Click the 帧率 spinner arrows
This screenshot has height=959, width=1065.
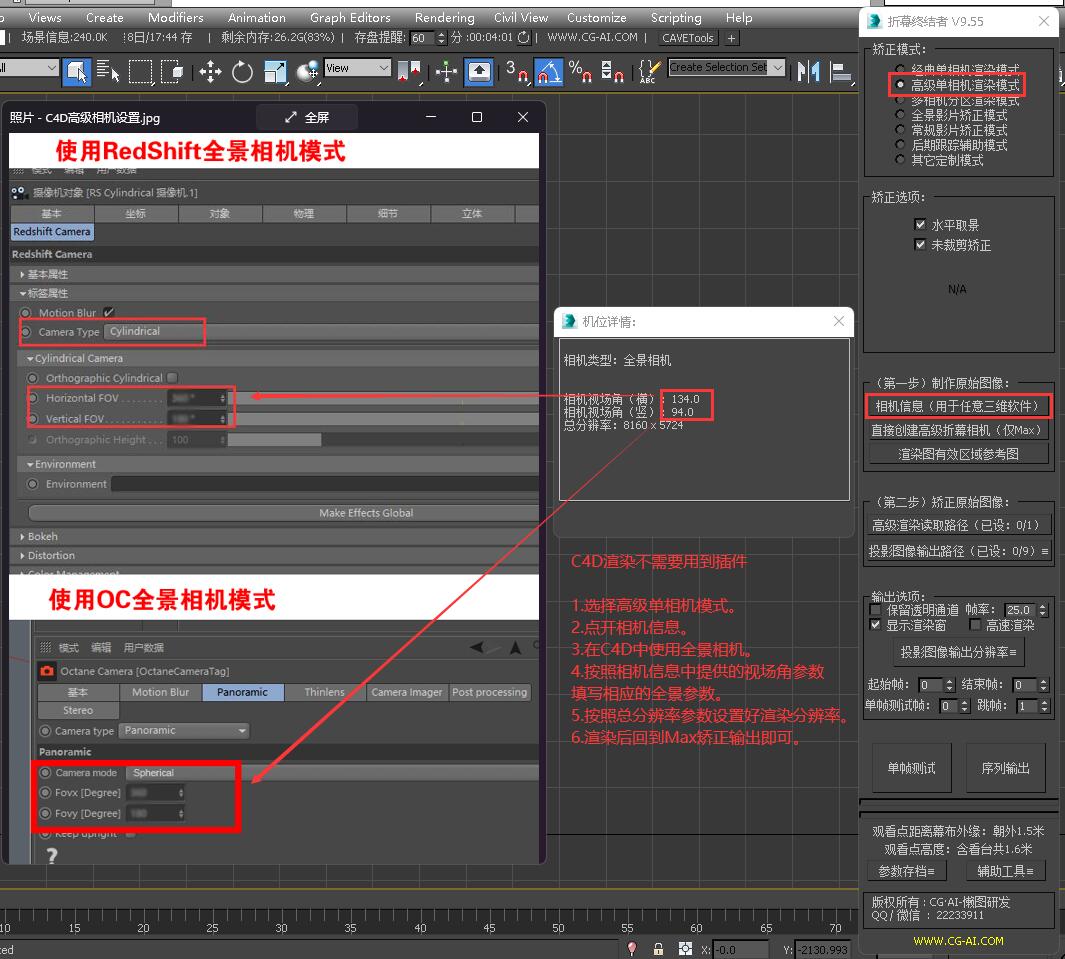(1043, 610)
